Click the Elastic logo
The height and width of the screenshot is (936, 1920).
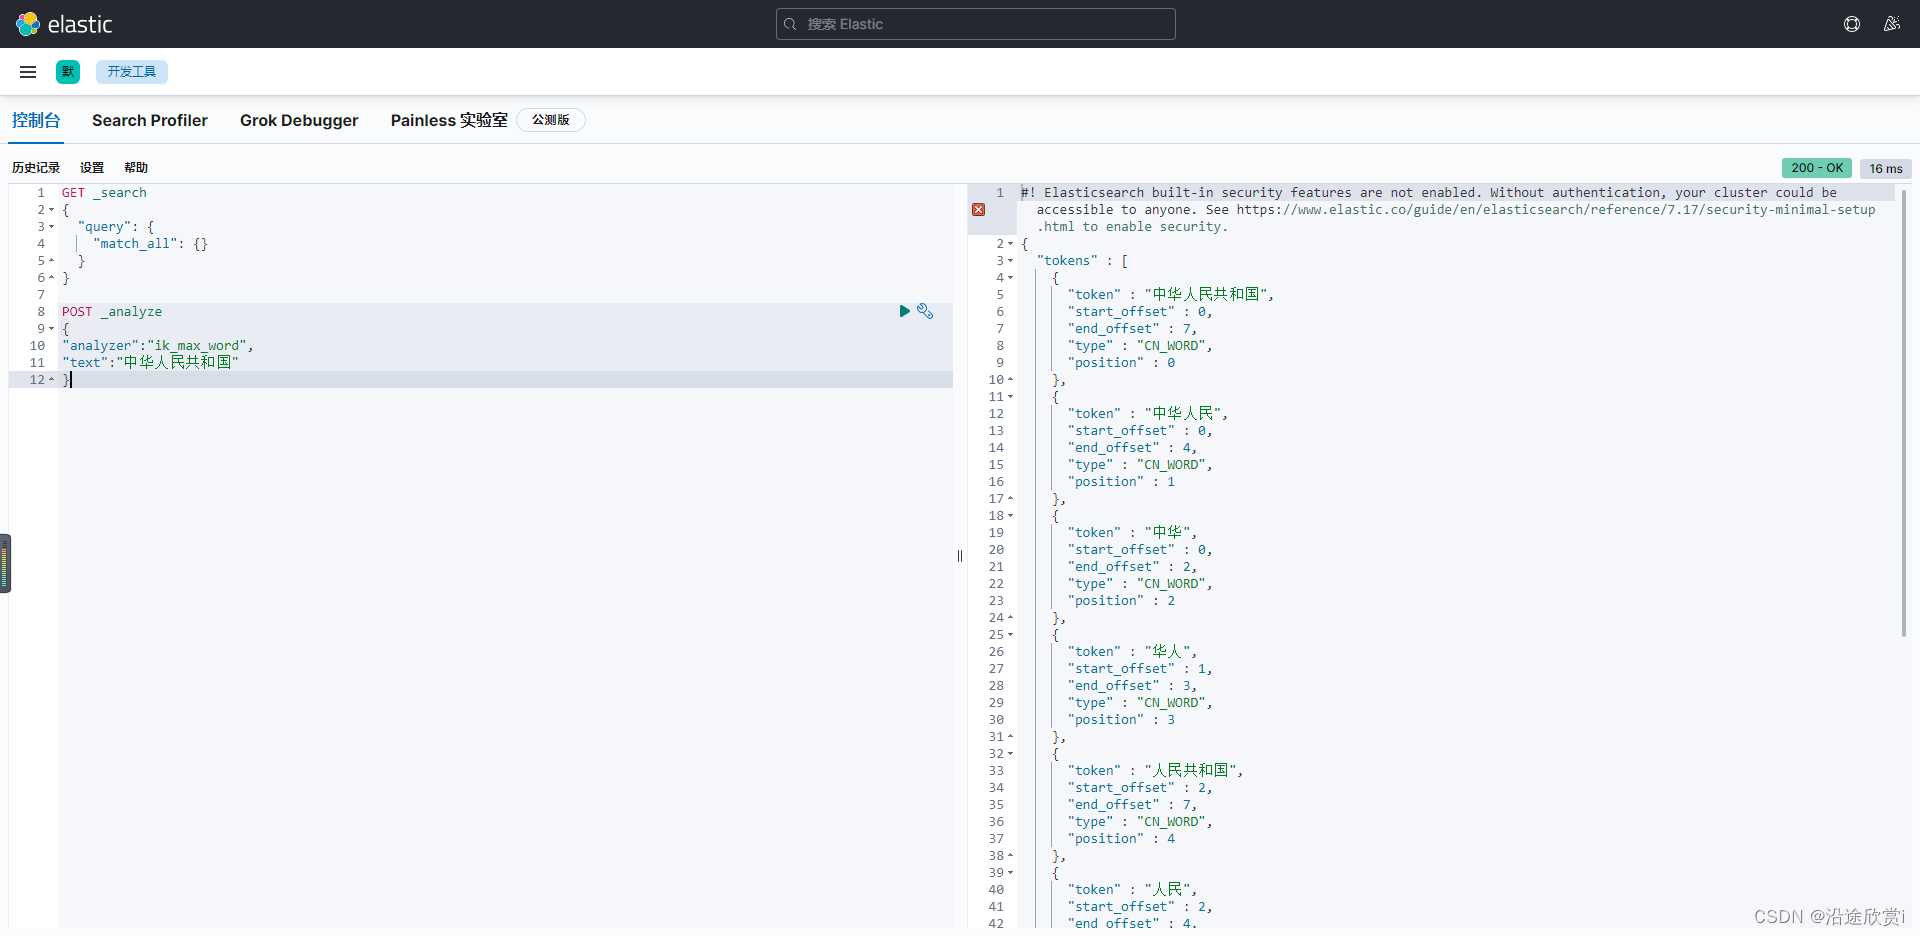coord(64,24)
